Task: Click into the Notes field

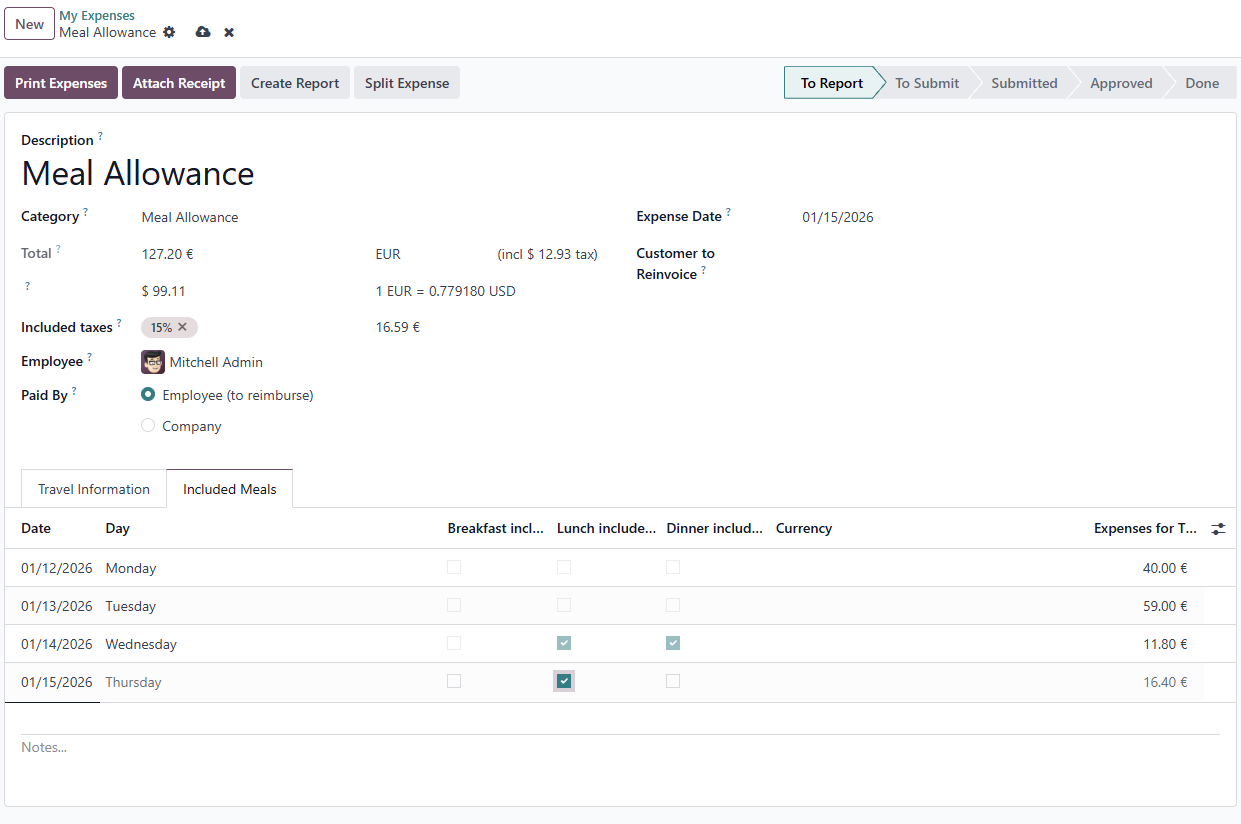Action: coord(620,747)
